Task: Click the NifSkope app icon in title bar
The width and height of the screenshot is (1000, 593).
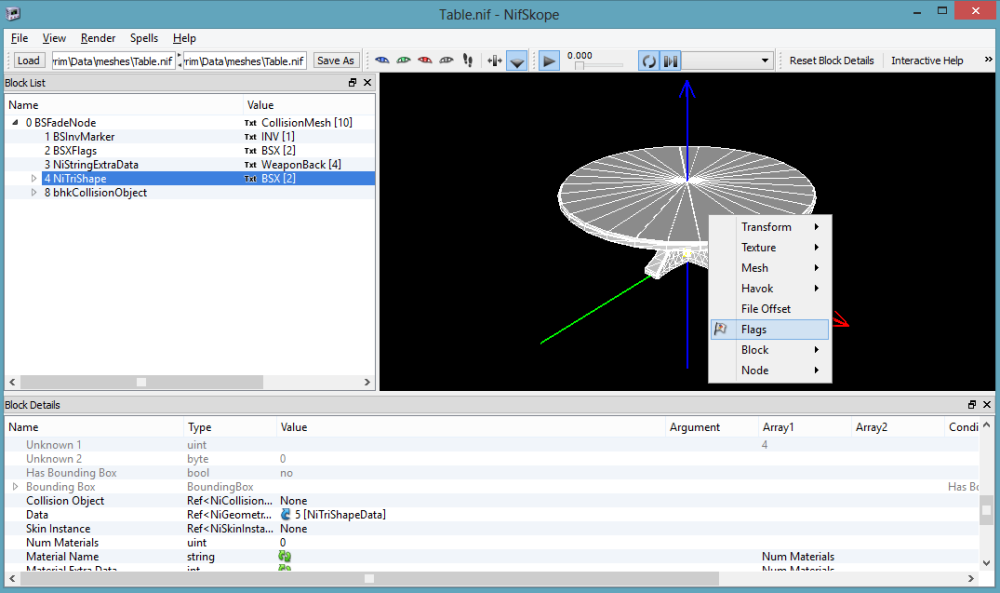Action: pyautogui.click(x=13, y=13)
